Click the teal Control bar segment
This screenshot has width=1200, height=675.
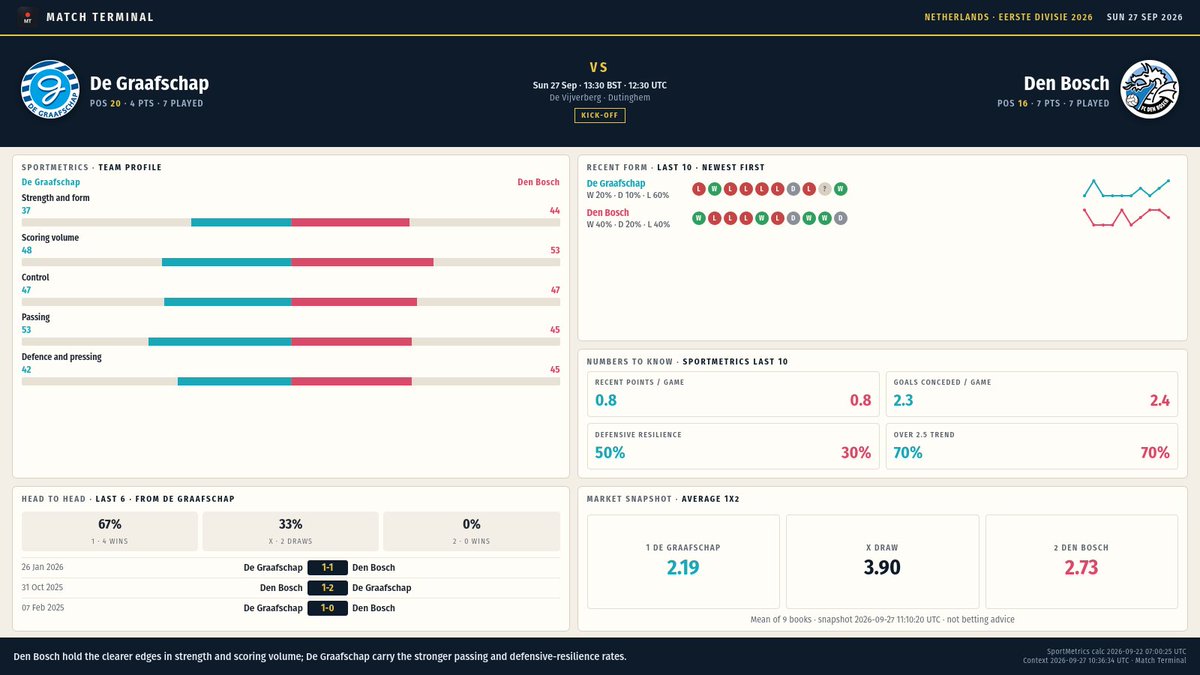pyautogui.click(x=228, y=302)
